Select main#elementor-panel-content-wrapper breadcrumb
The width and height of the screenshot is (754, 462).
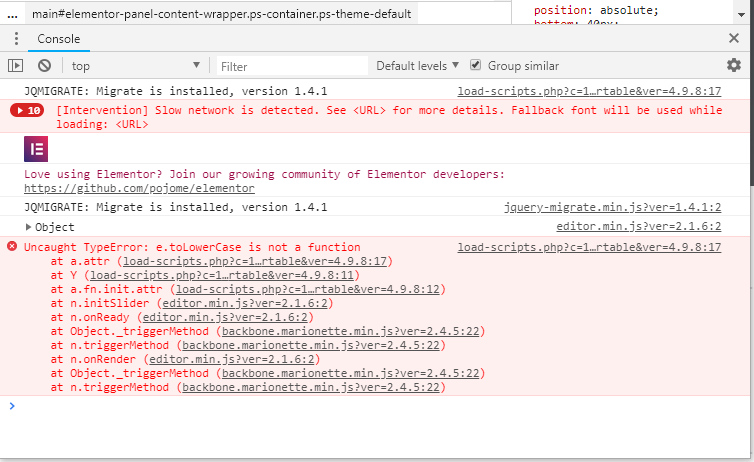222,14
